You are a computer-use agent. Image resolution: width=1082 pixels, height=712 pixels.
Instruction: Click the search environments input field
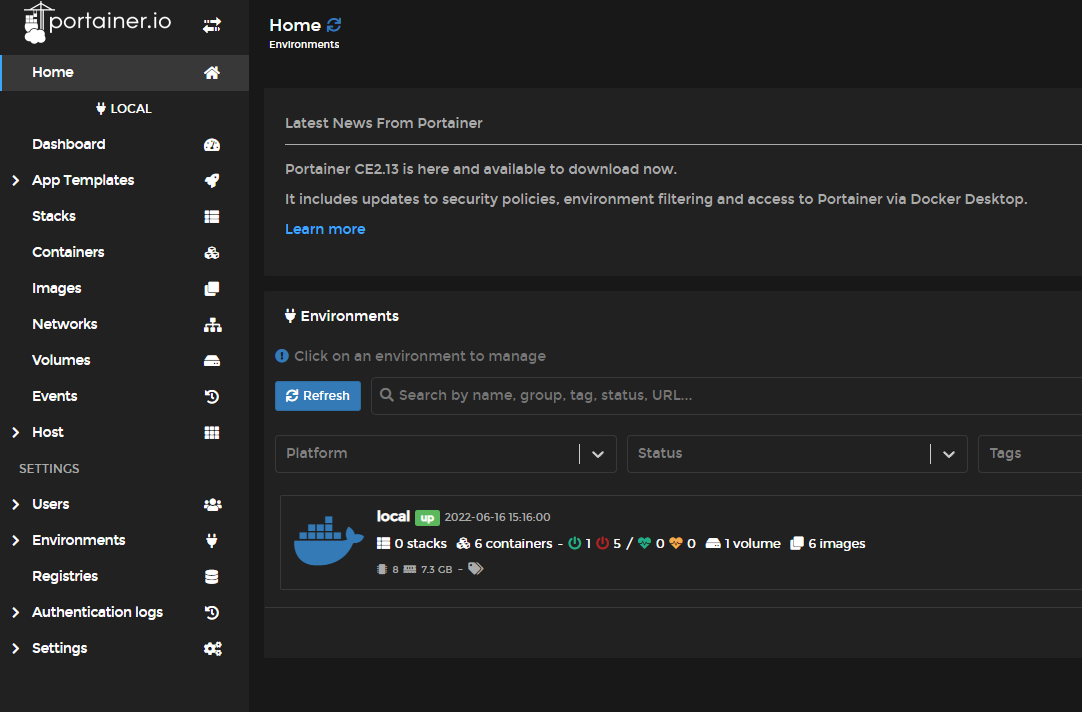727,396
